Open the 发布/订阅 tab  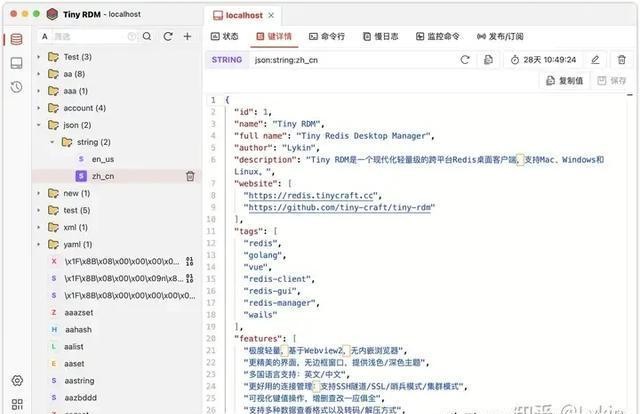(500, 36)
